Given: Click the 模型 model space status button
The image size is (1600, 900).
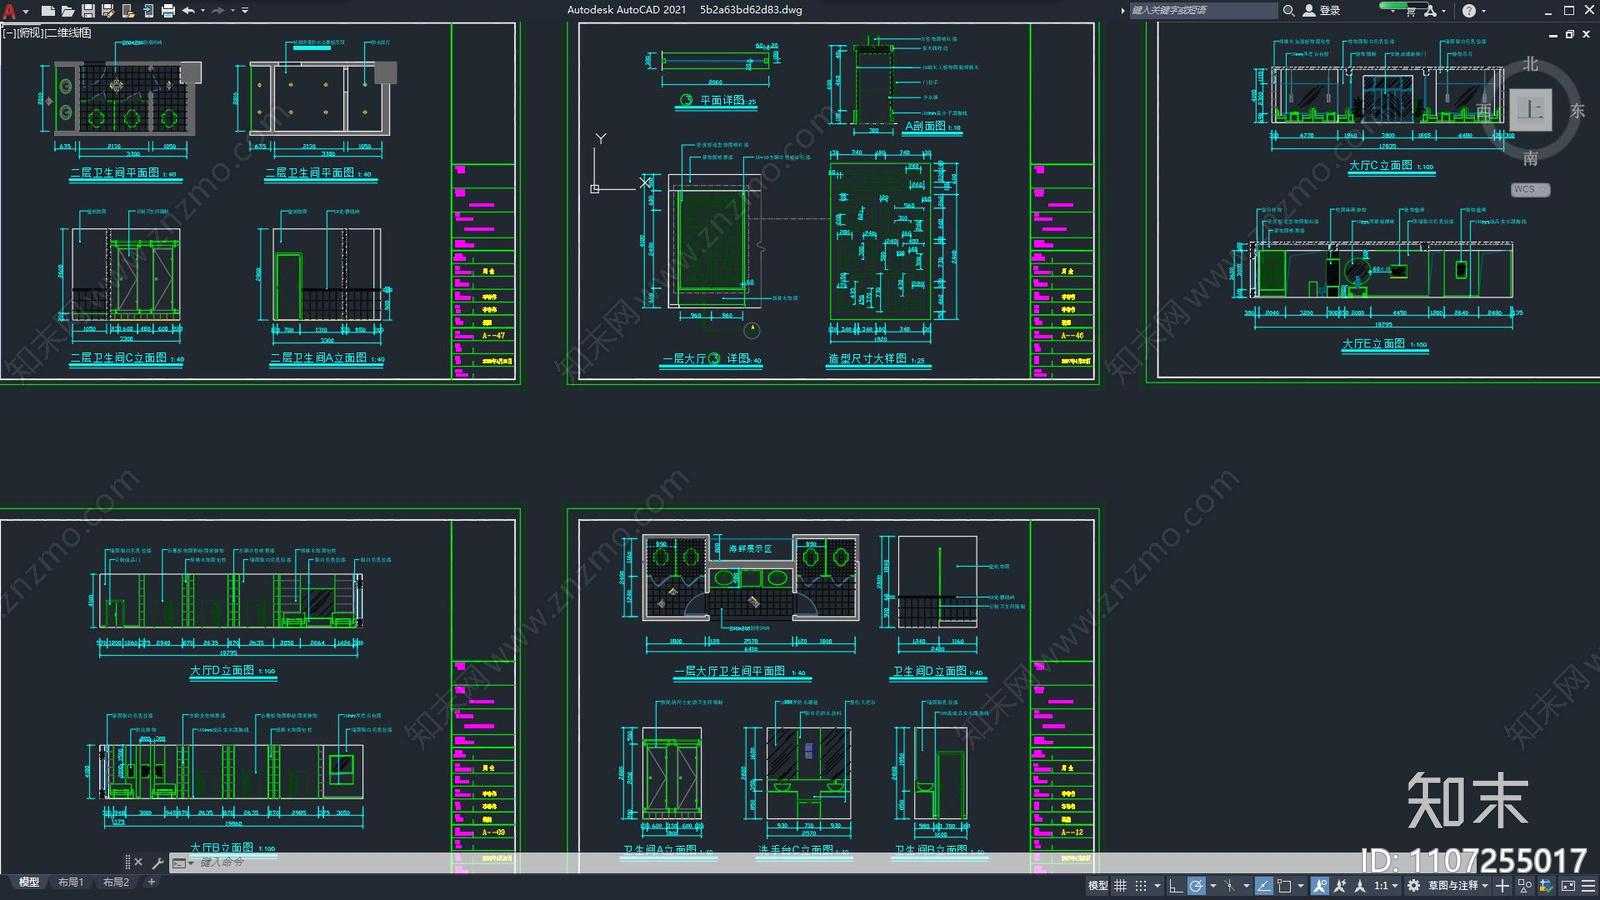Looking at the screenshot, I should click(x=1098, y=885).
